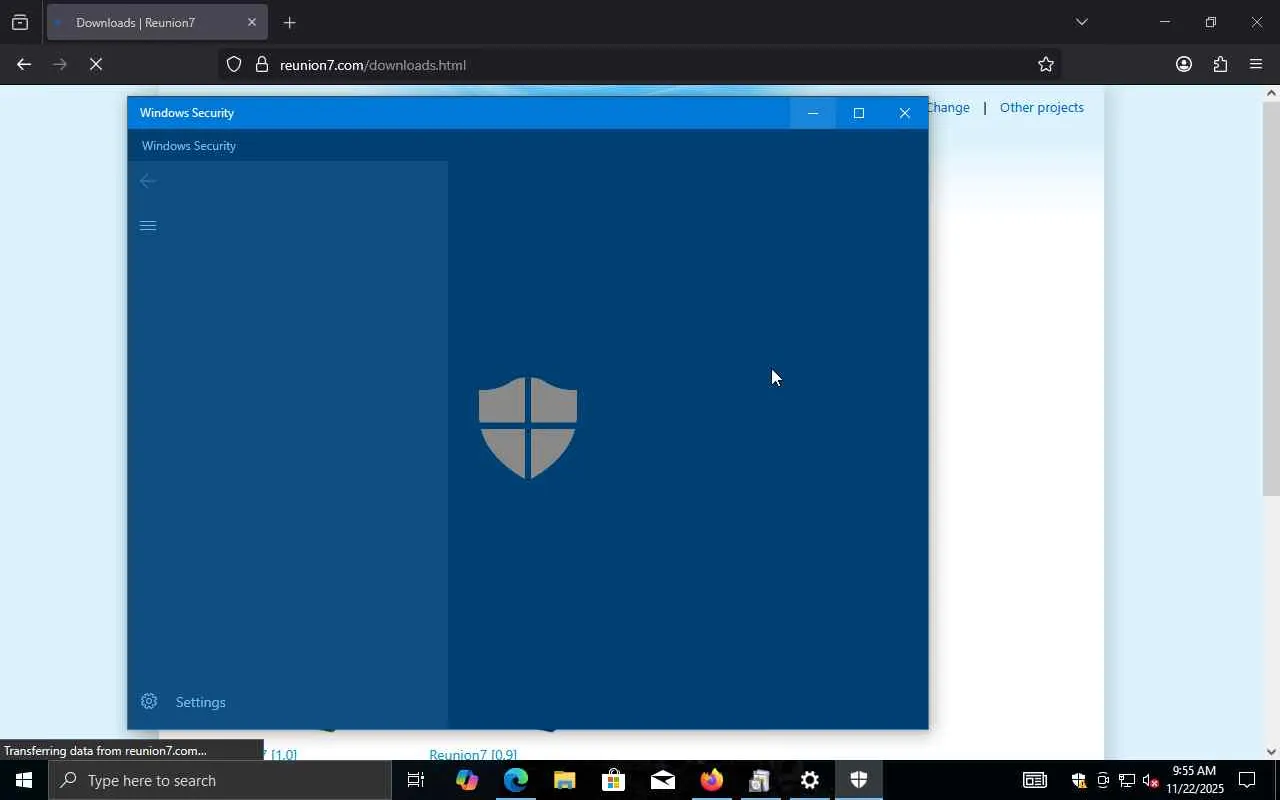1280x800 pixels.
Task: Click the taskbar search box
Action: [220, 780]
